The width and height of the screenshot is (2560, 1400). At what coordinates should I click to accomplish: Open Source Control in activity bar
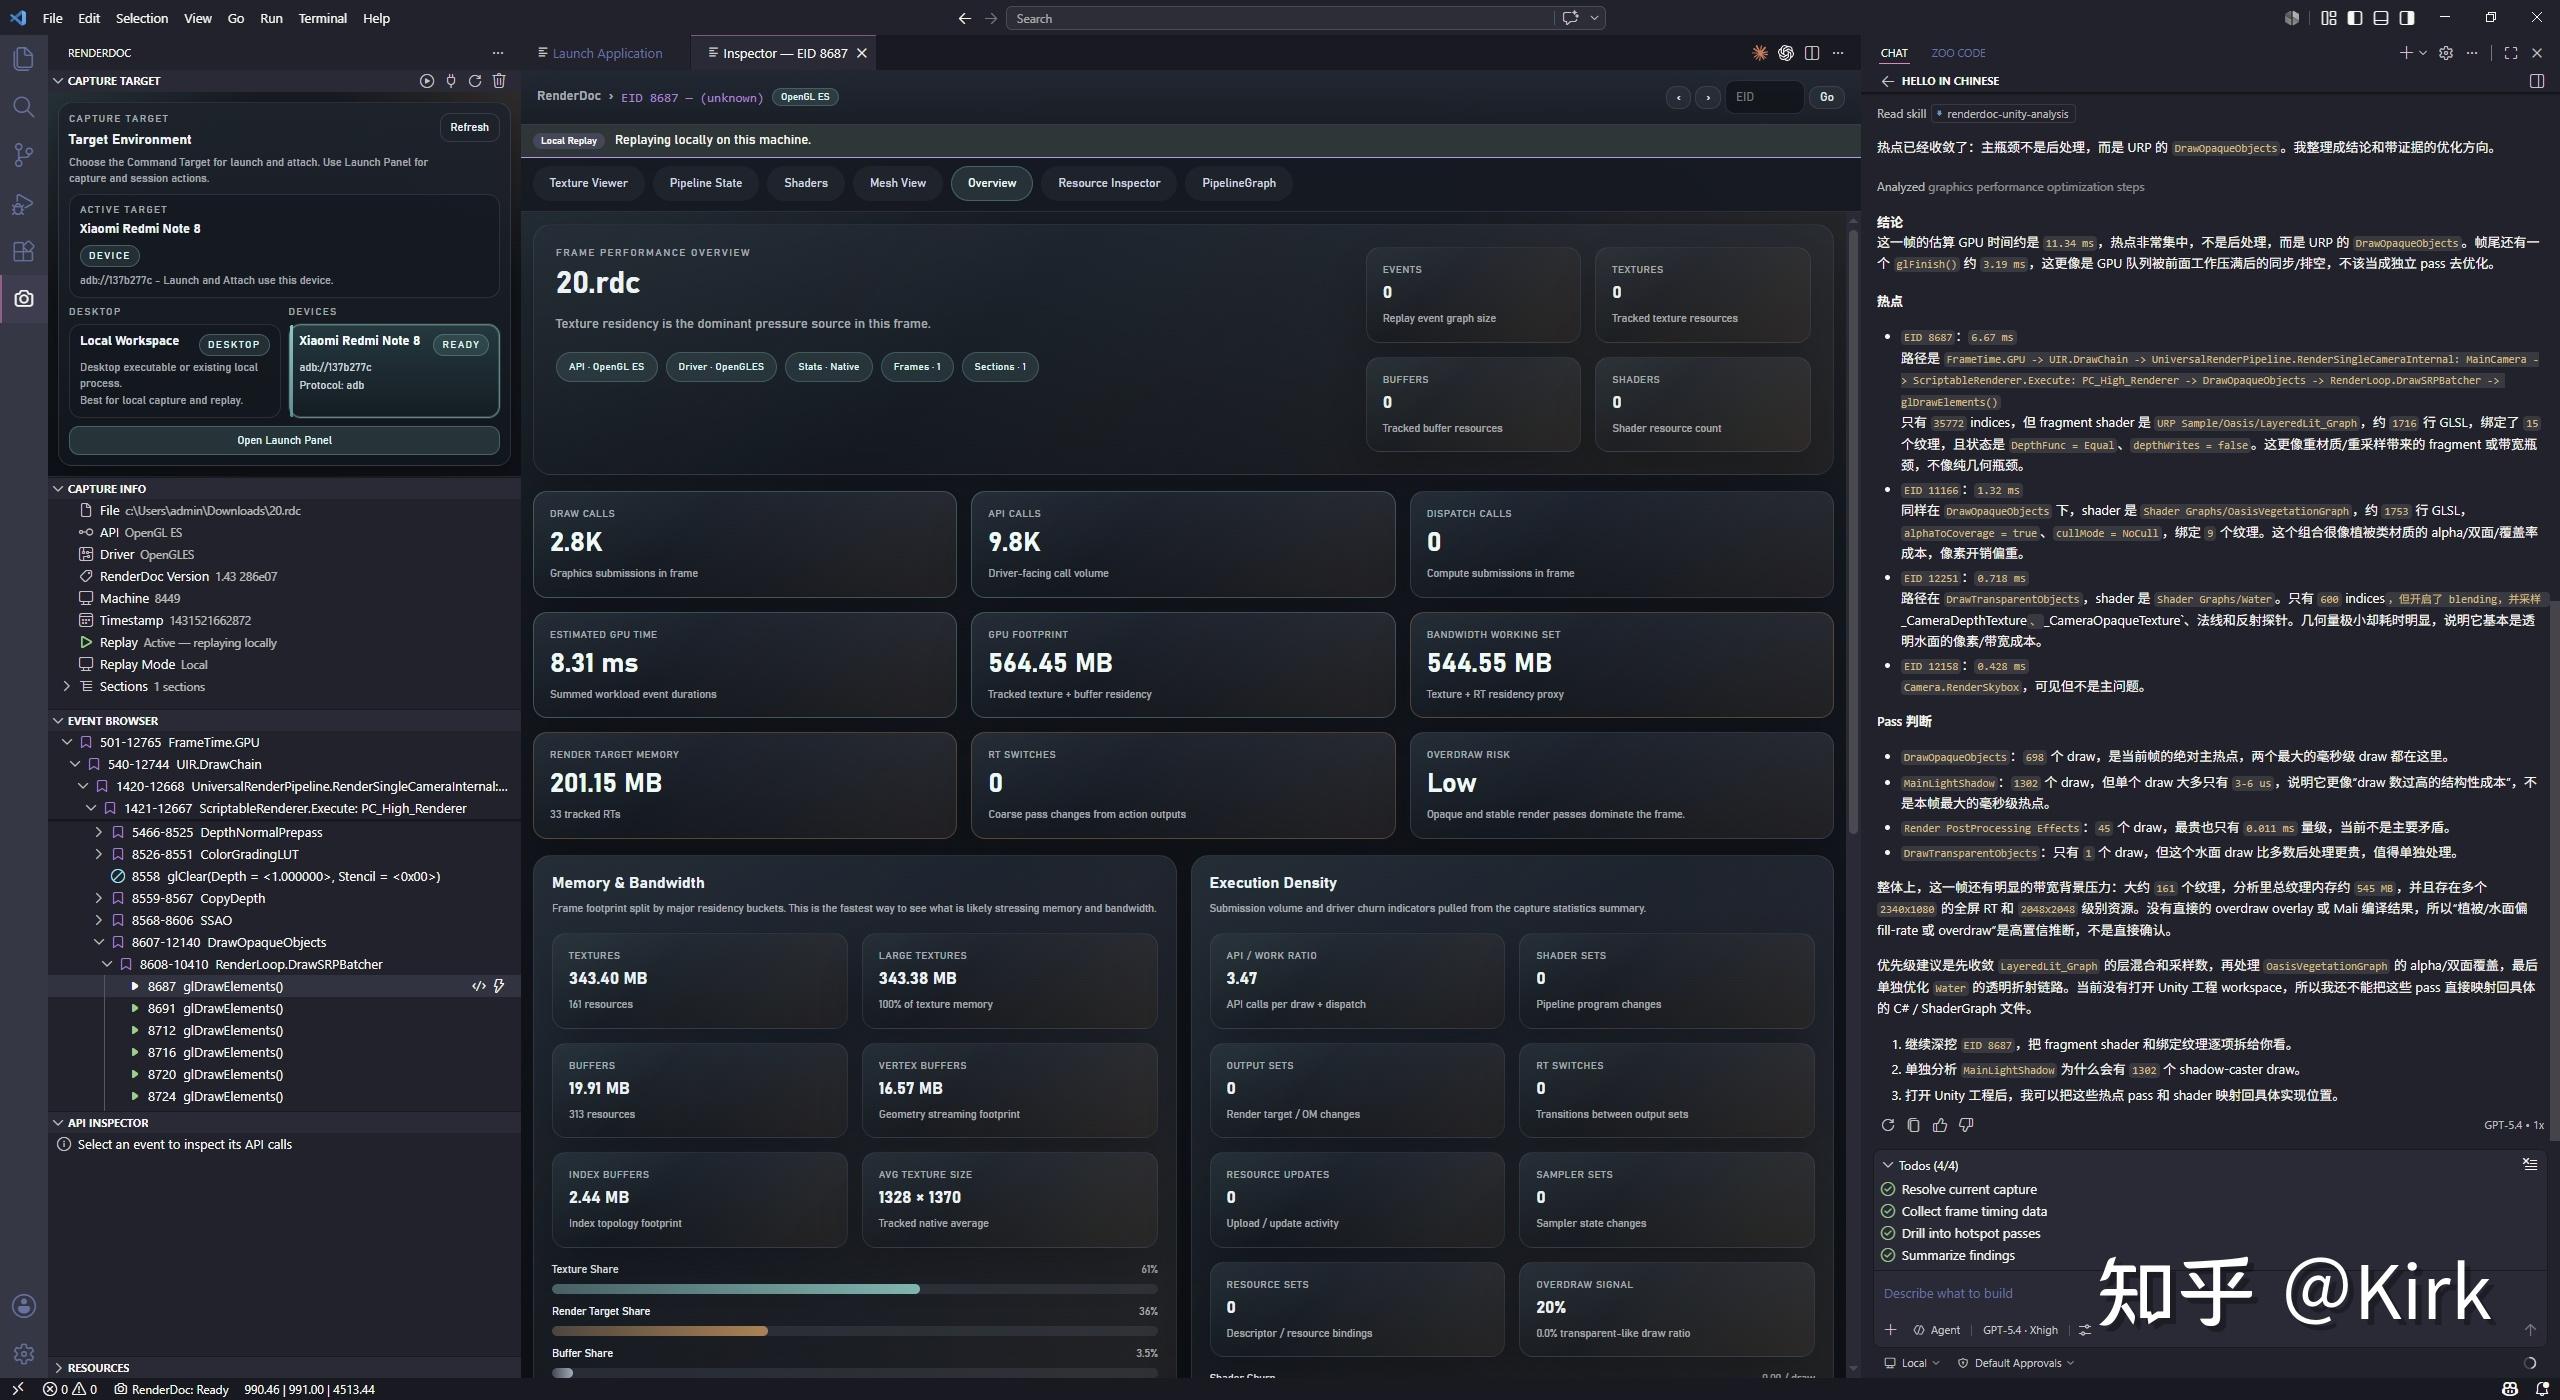pos(24,155)
